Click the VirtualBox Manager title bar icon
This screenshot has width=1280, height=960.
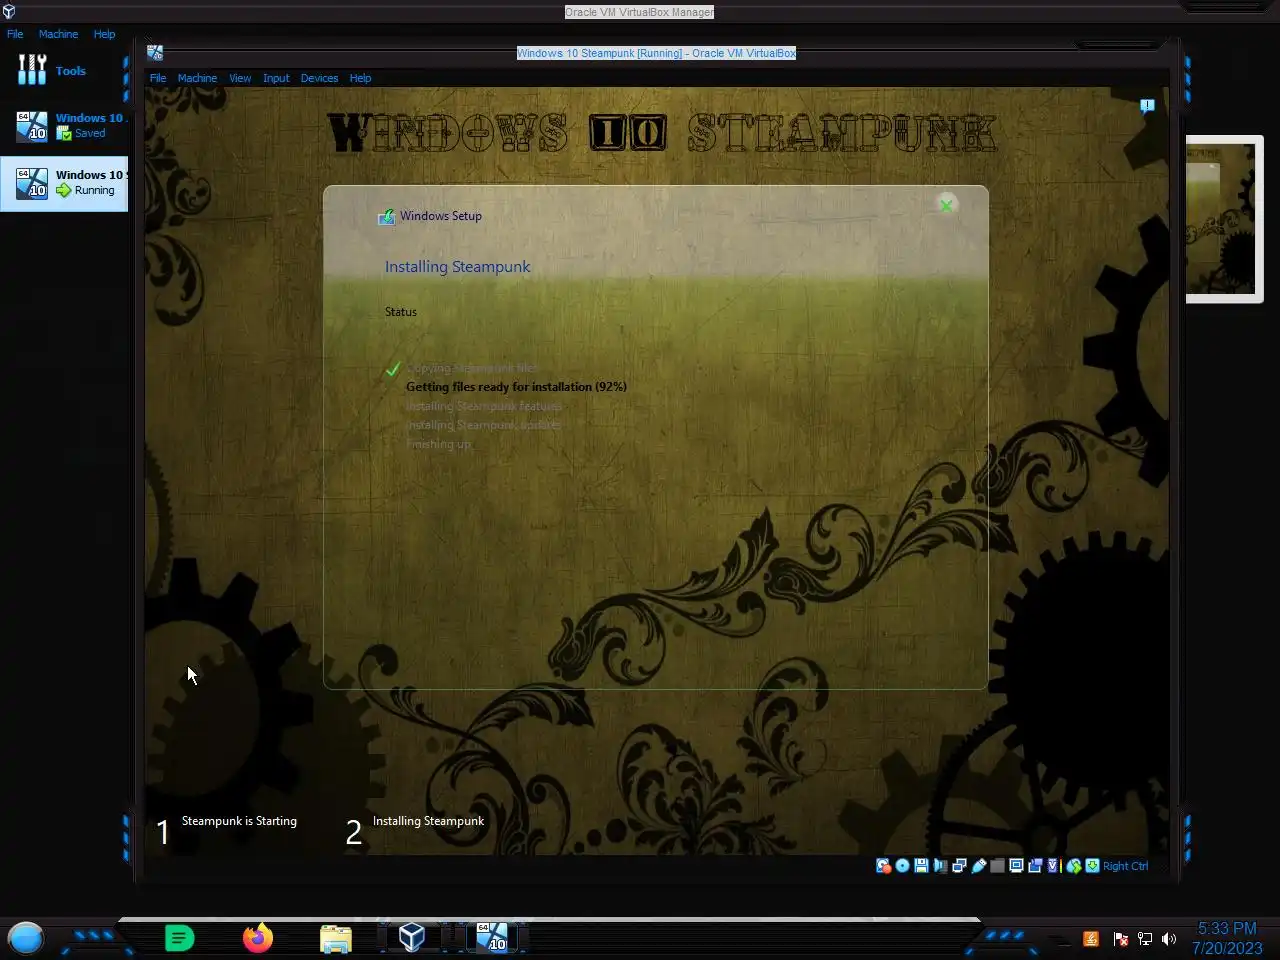pos(9,12)
